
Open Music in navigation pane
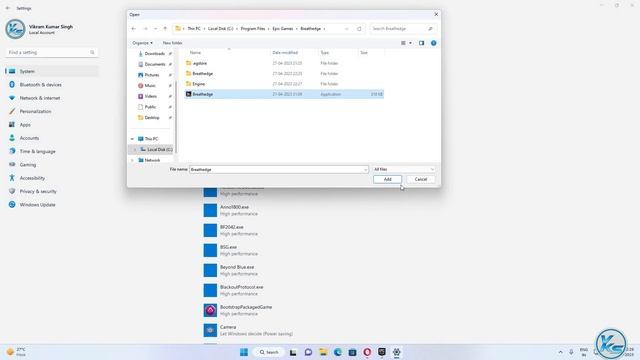click(x=150, y=85)
